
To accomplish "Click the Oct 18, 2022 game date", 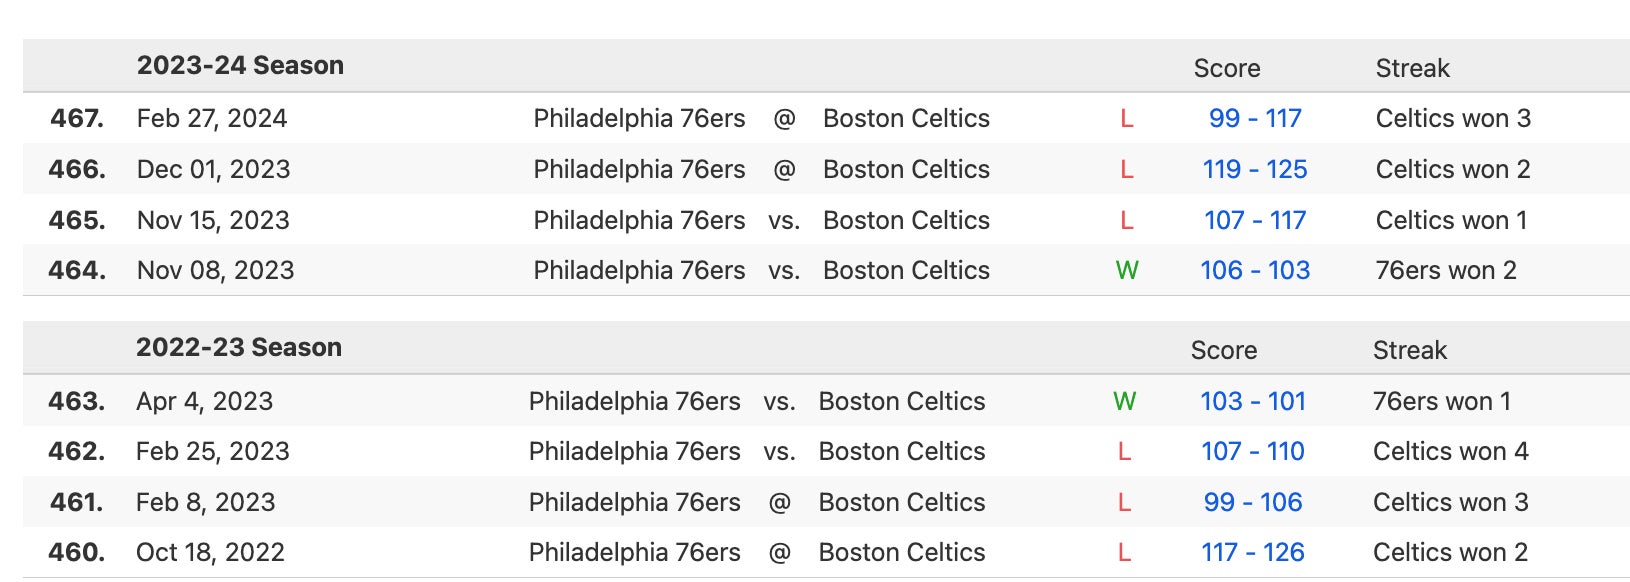I will point(210,553).
